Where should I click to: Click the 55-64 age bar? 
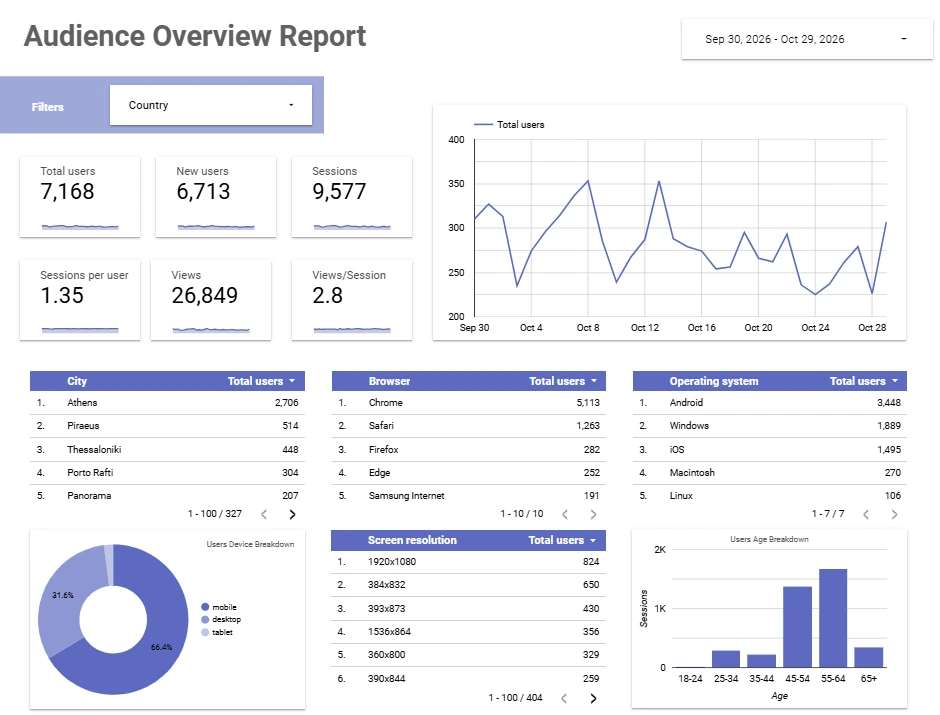[833, 618]
